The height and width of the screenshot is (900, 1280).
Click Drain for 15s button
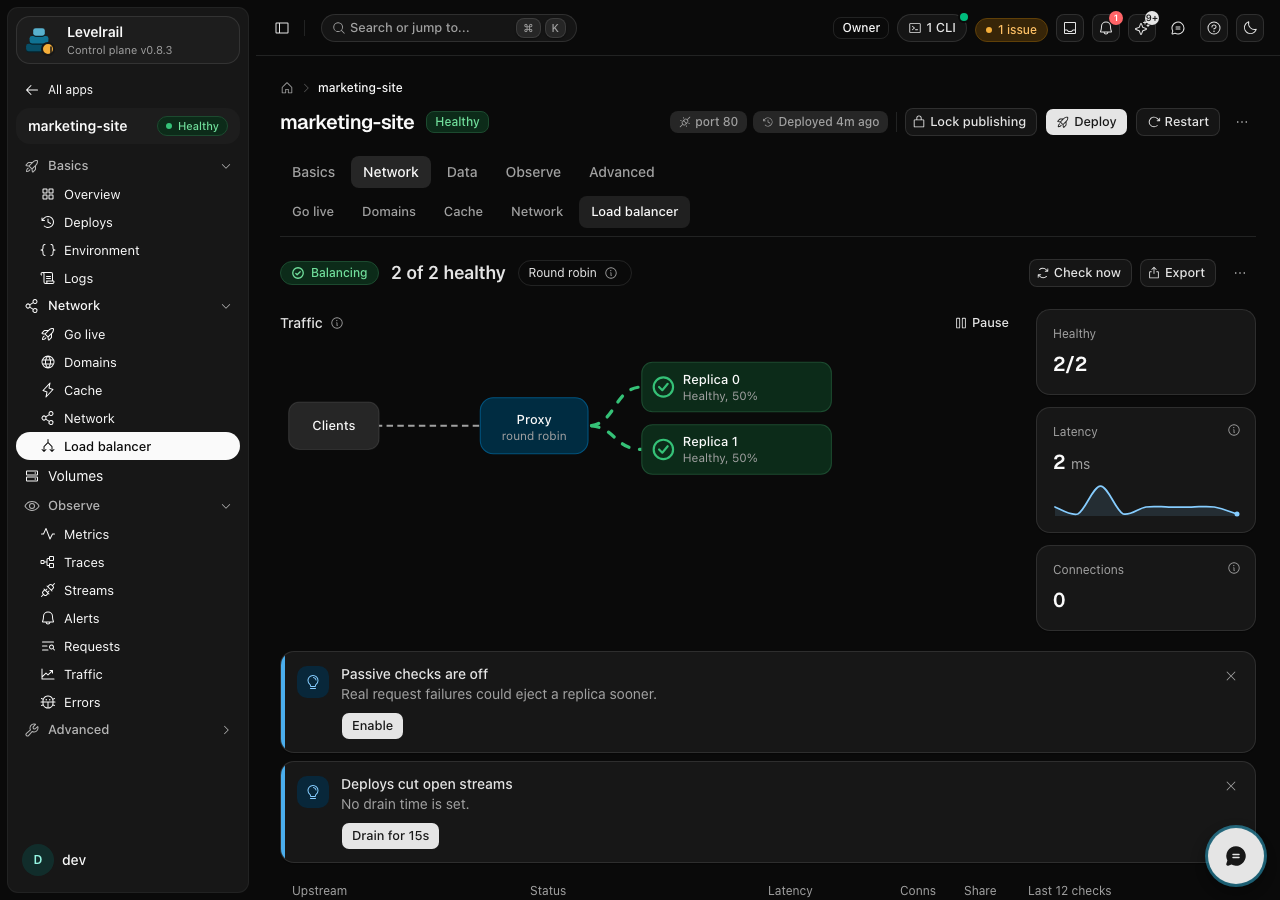point(390,836)
